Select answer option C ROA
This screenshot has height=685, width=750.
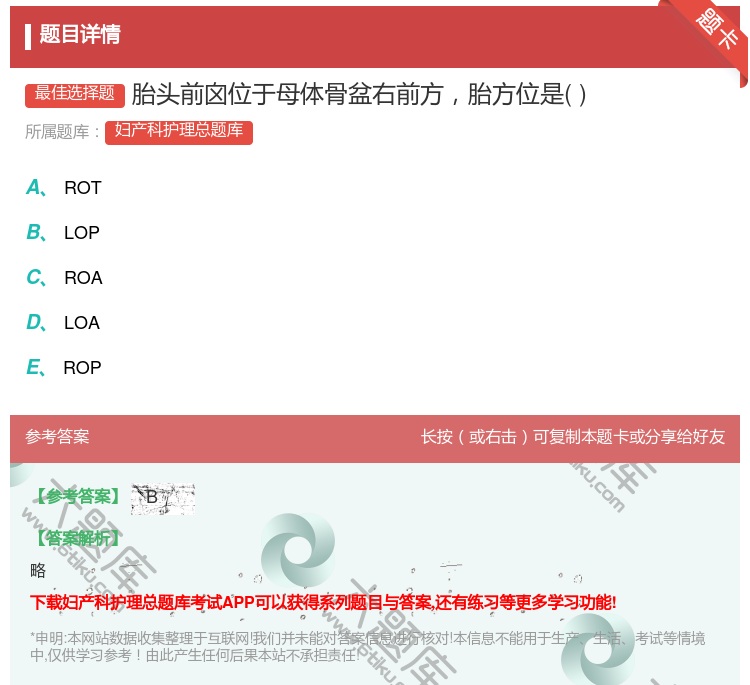click(64, 277)
